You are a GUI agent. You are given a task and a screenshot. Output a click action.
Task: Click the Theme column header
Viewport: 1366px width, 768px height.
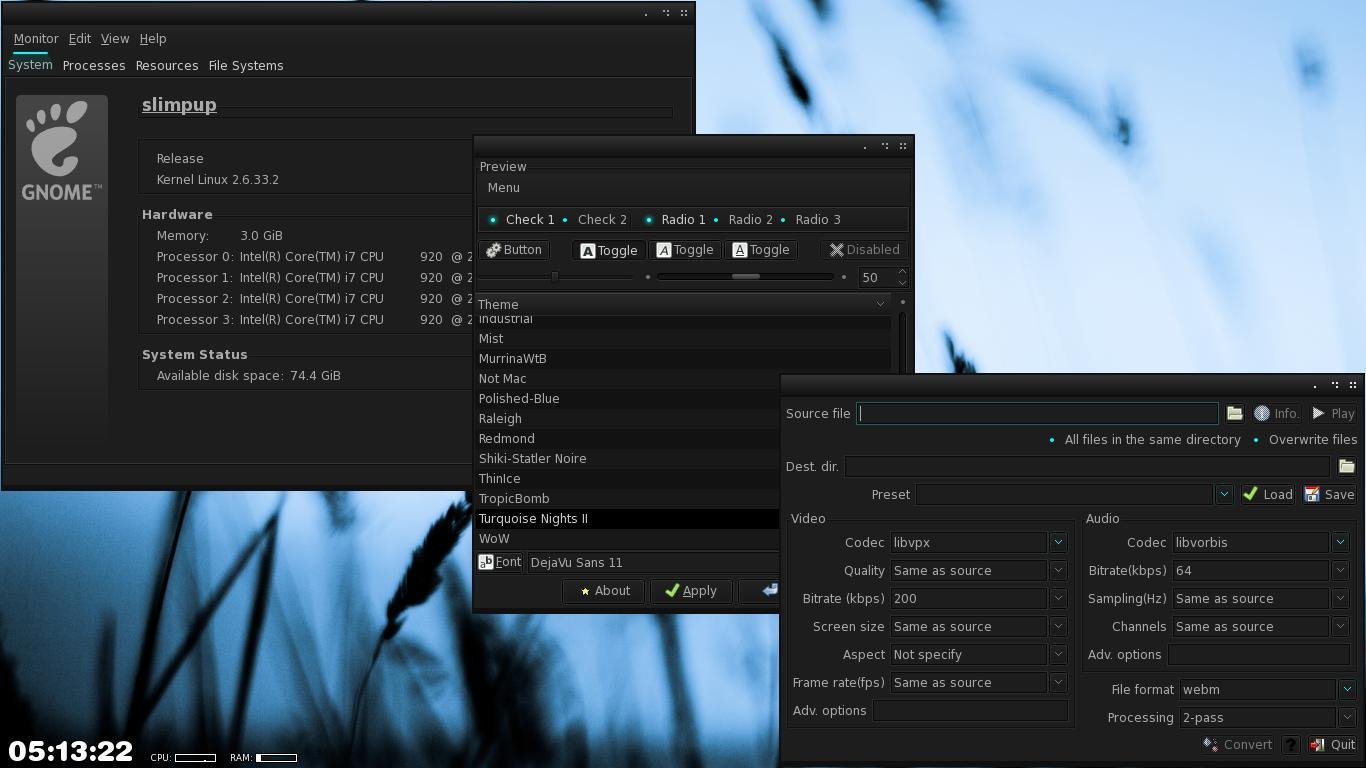tap(683, 304)
